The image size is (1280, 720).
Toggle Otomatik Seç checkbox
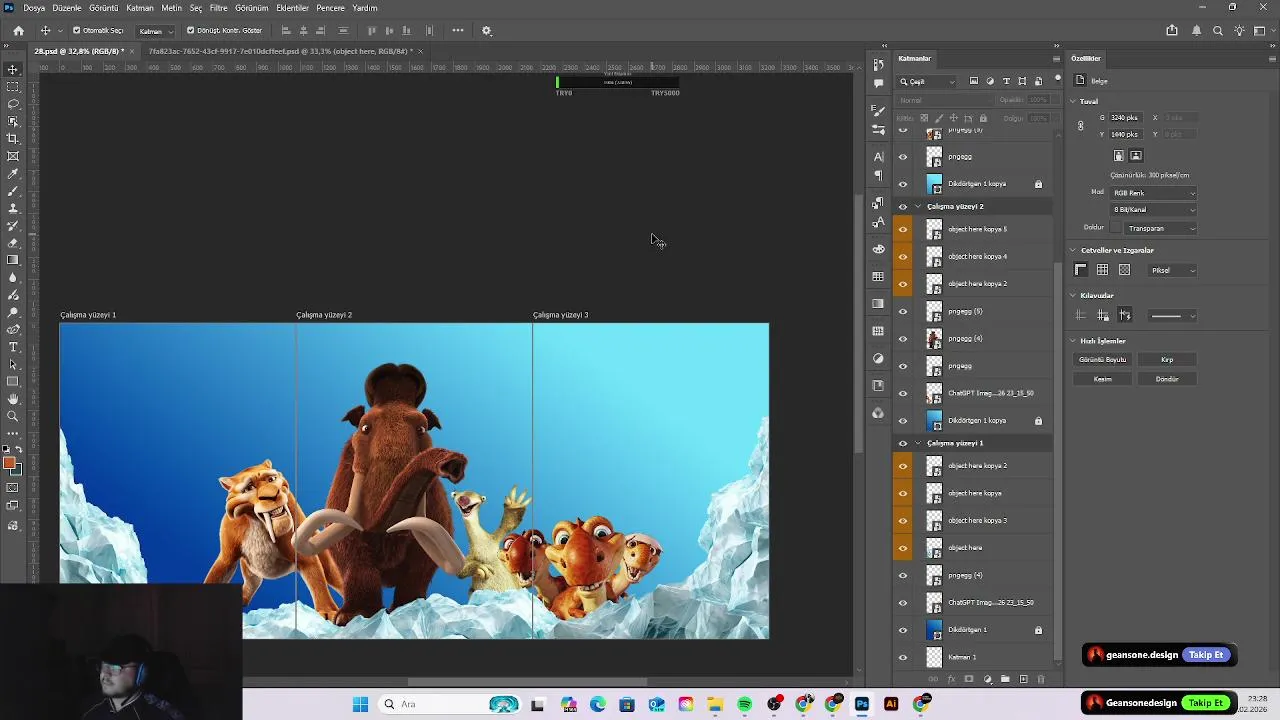(x=76, y=30)
